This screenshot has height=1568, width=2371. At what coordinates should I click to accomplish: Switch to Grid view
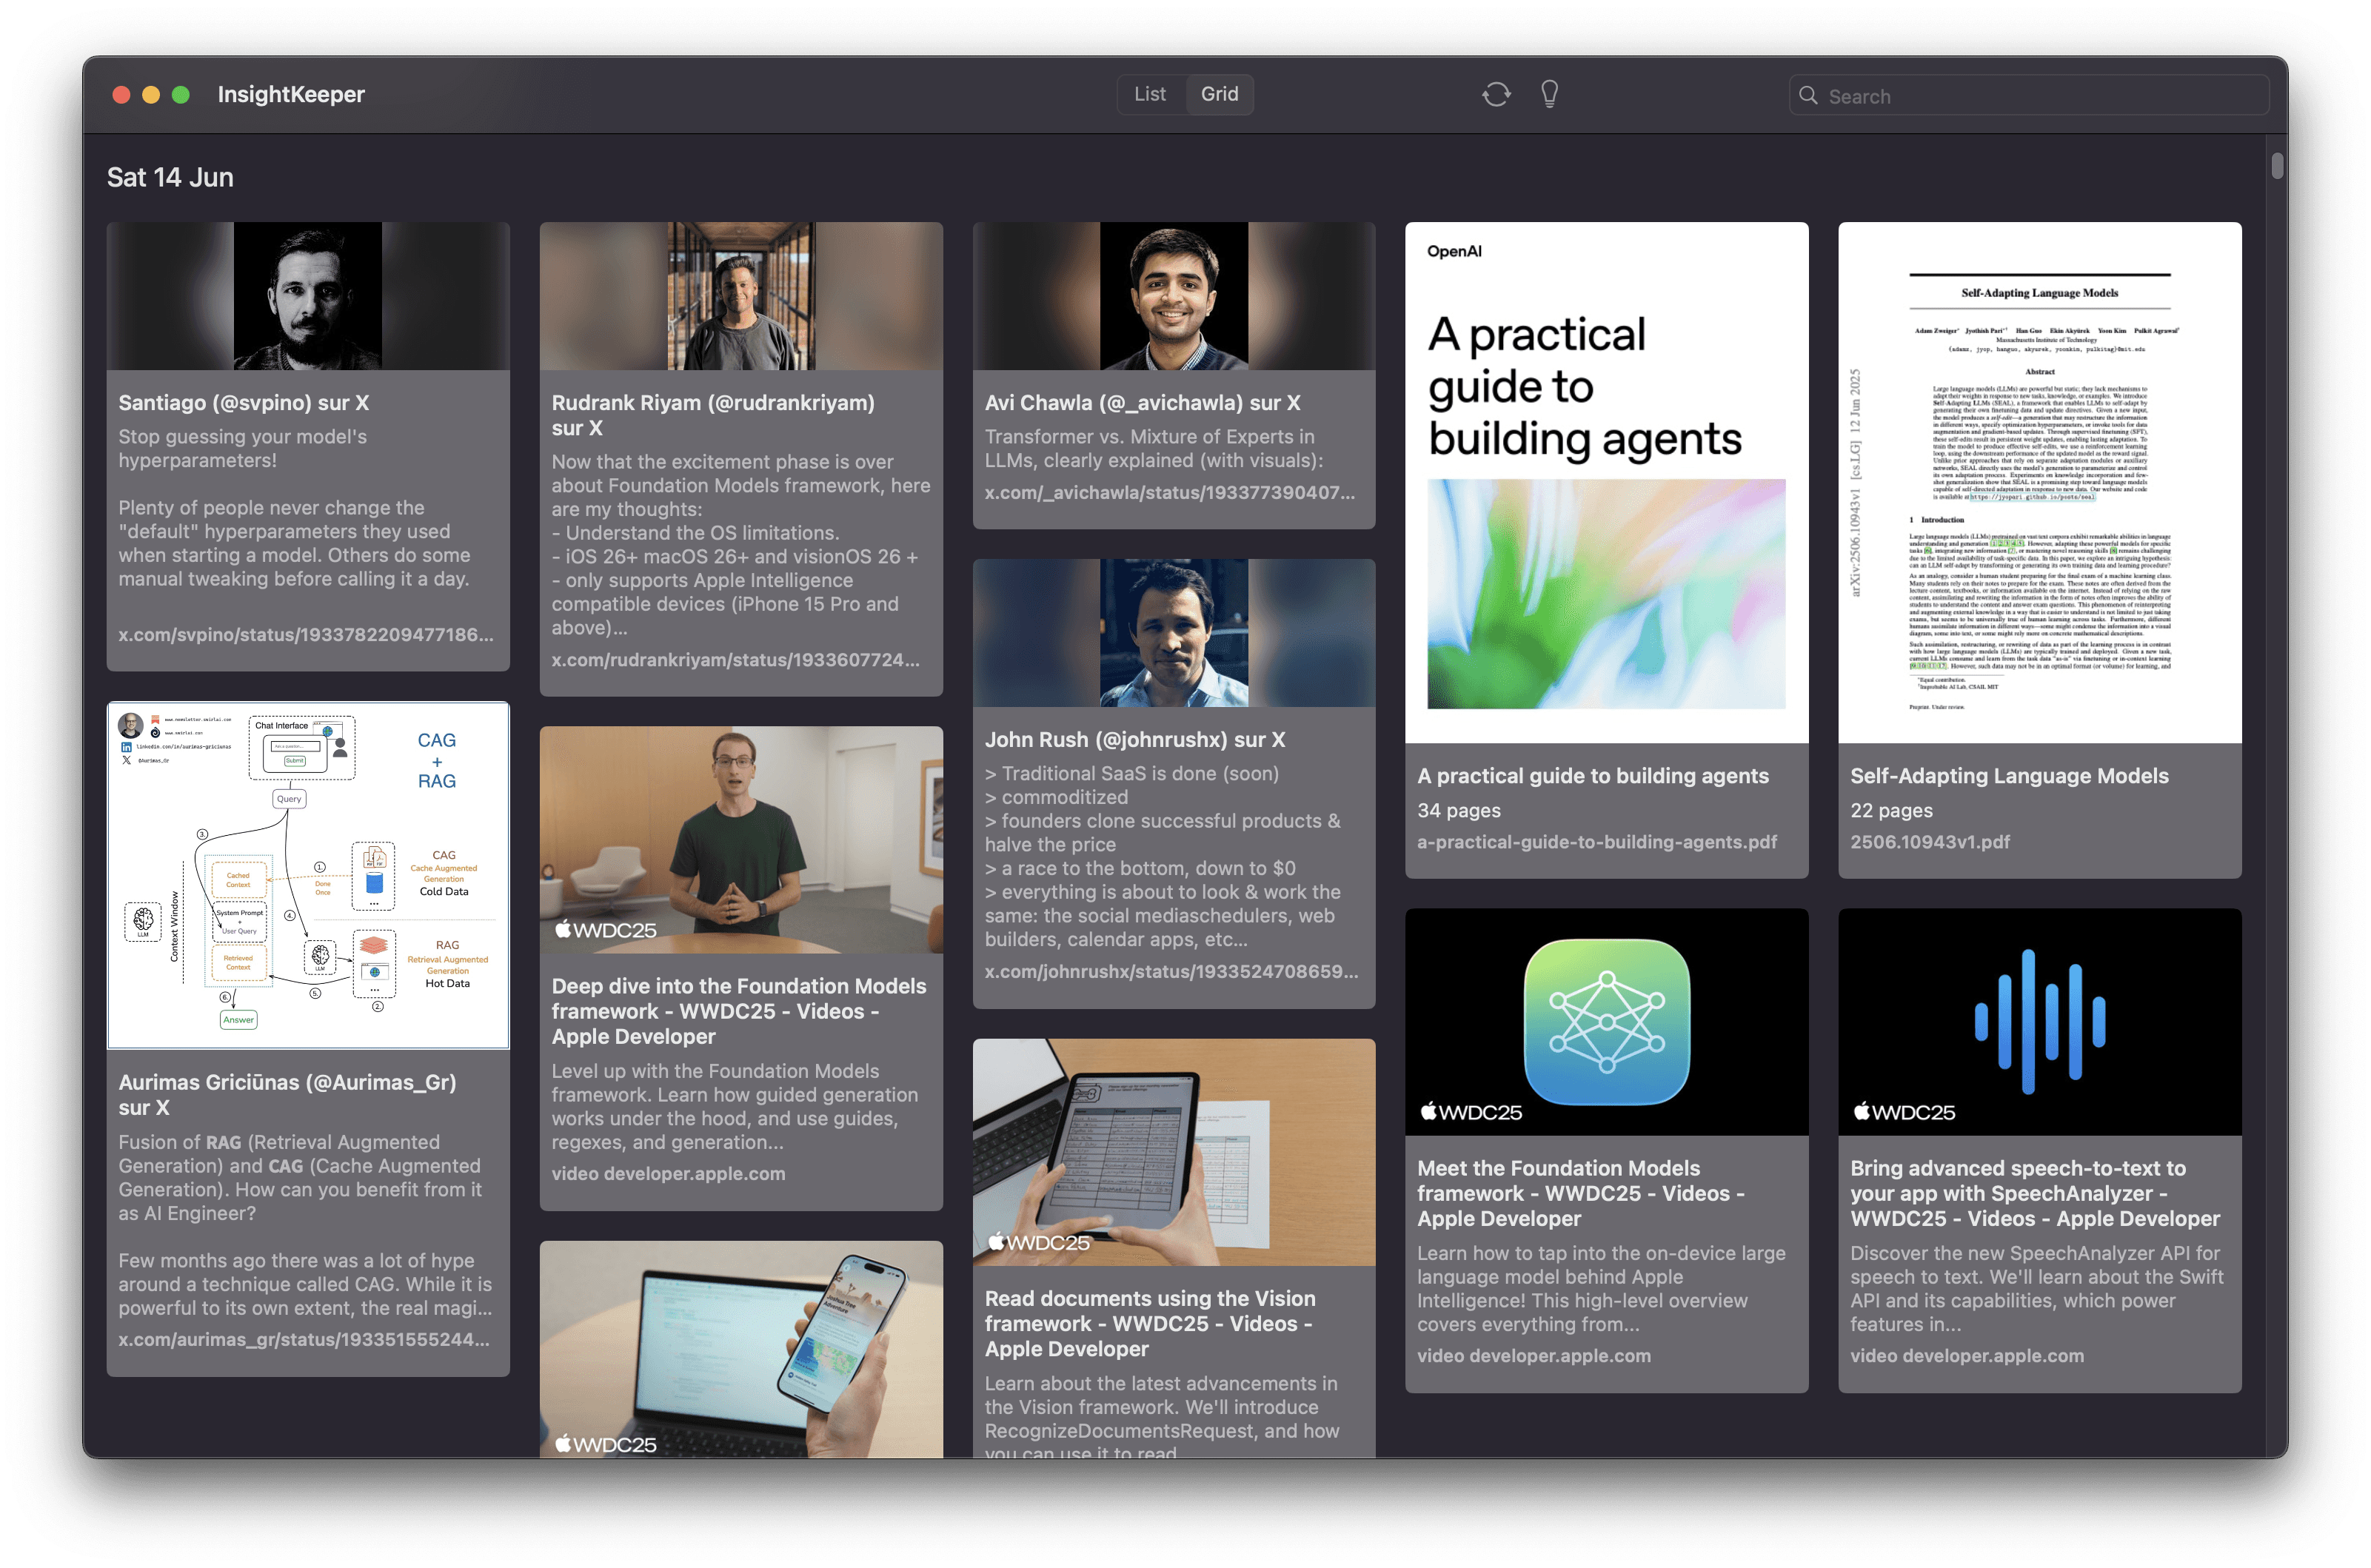tap(1219, 94)
